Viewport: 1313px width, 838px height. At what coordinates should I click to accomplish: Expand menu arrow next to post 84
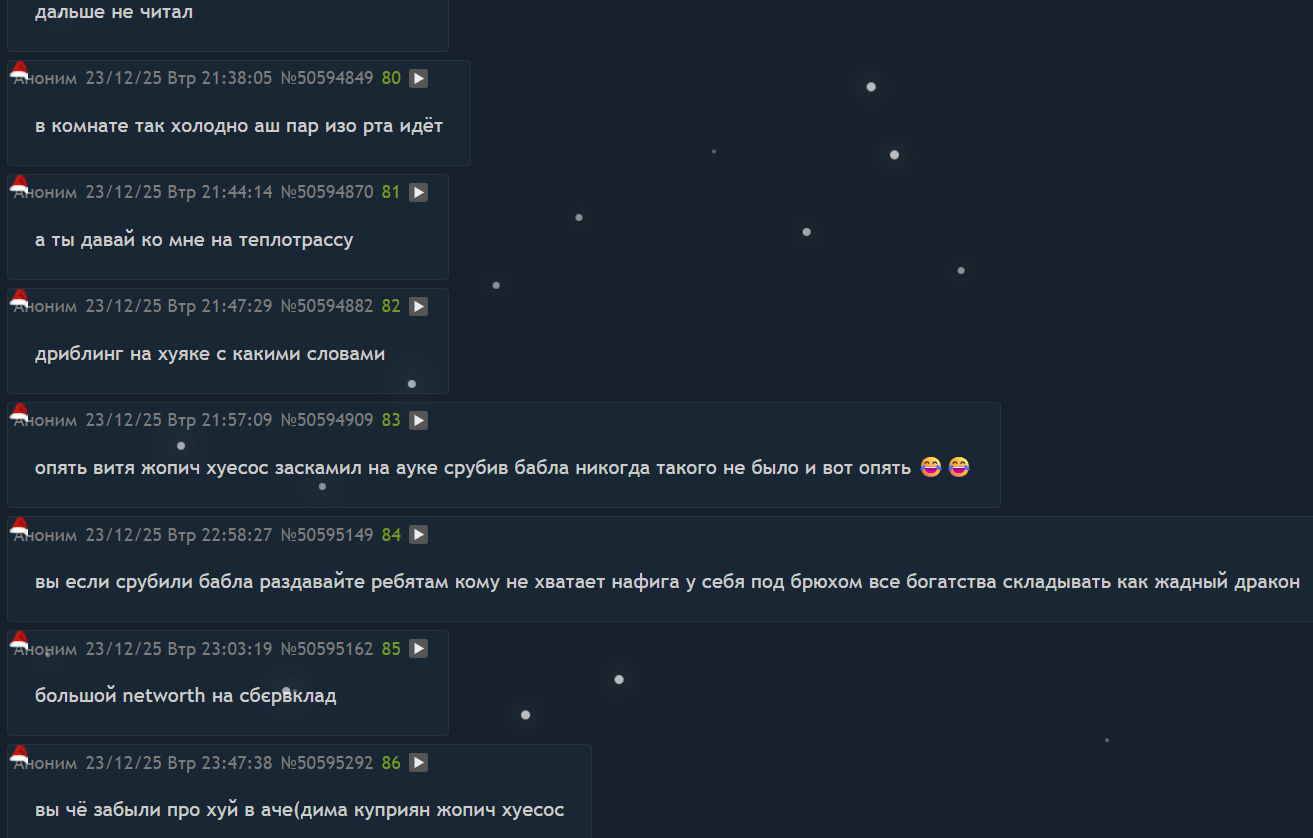click(418, 535)
